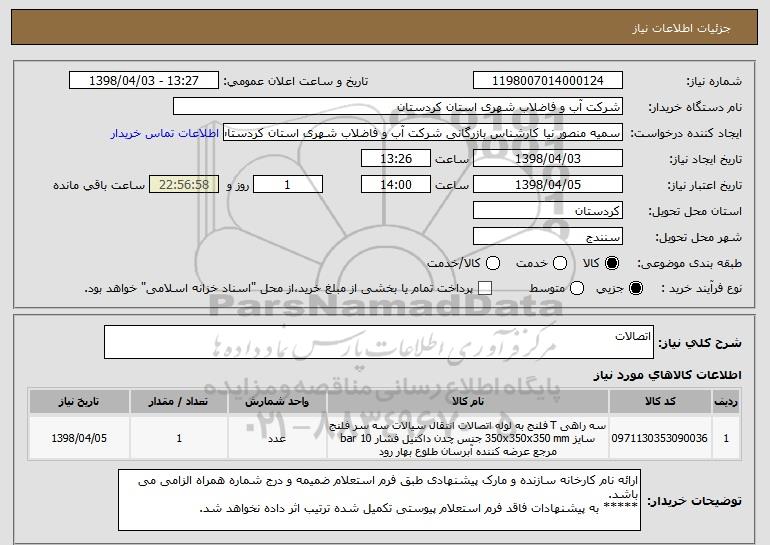This screenshot has width=770, height=545.
Task: Click the delivery province field کردستان
Action: pos(548,211)
